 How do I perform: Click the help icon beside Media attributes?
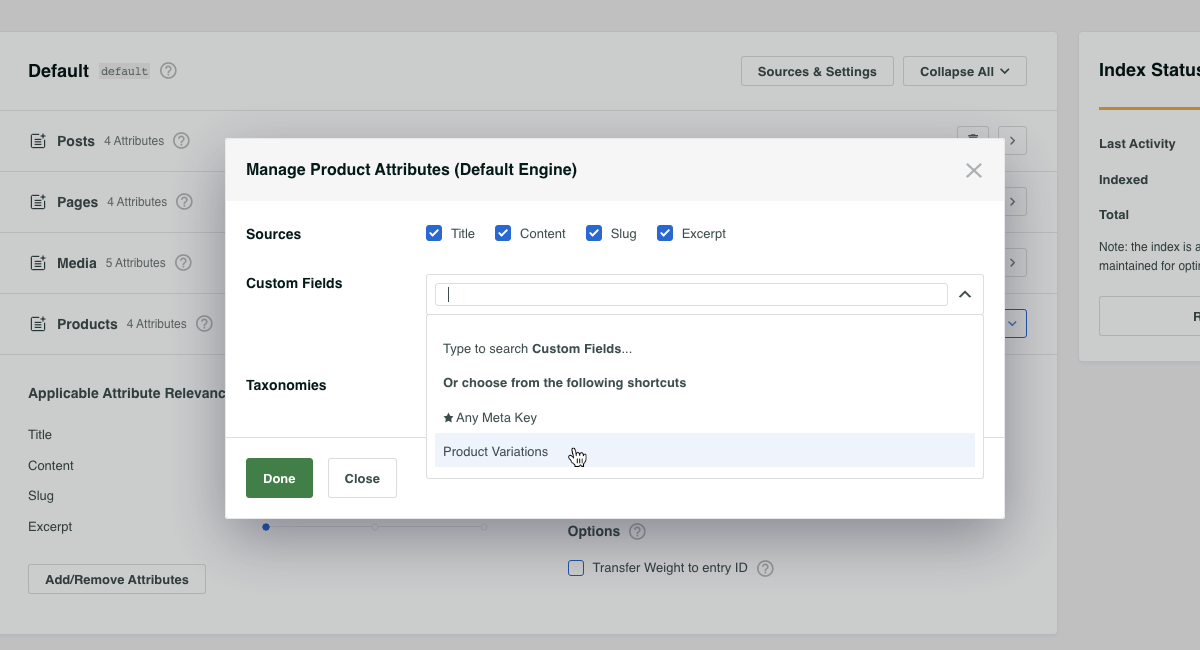[183, 263]
